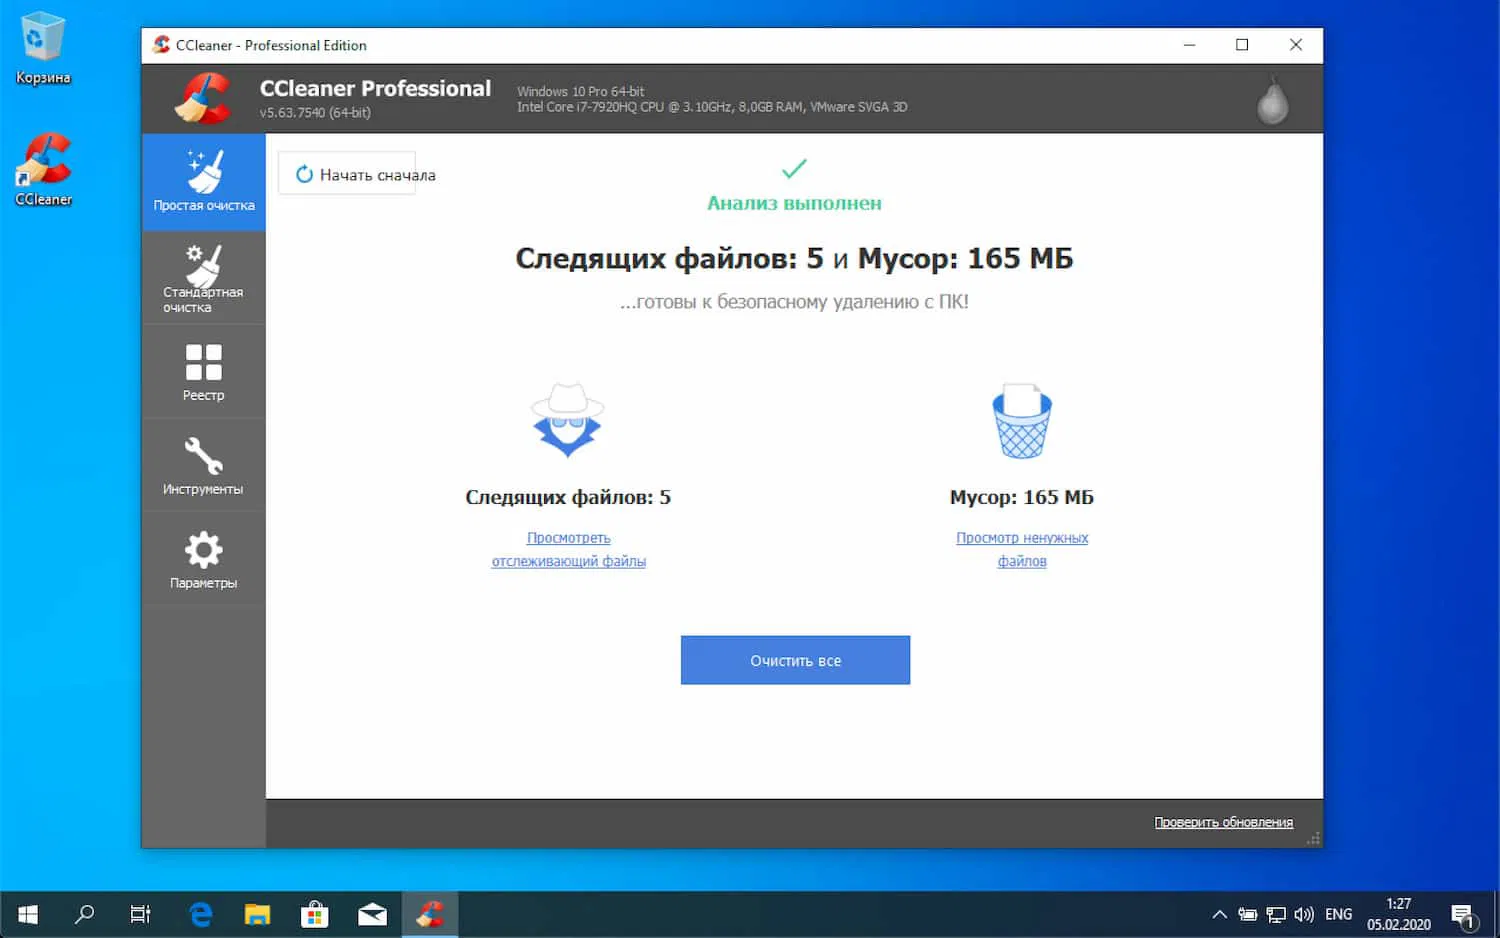Open the Проверить обновления link
Viewport: 1500px width, 938px height.
(x=1223, y=821)
